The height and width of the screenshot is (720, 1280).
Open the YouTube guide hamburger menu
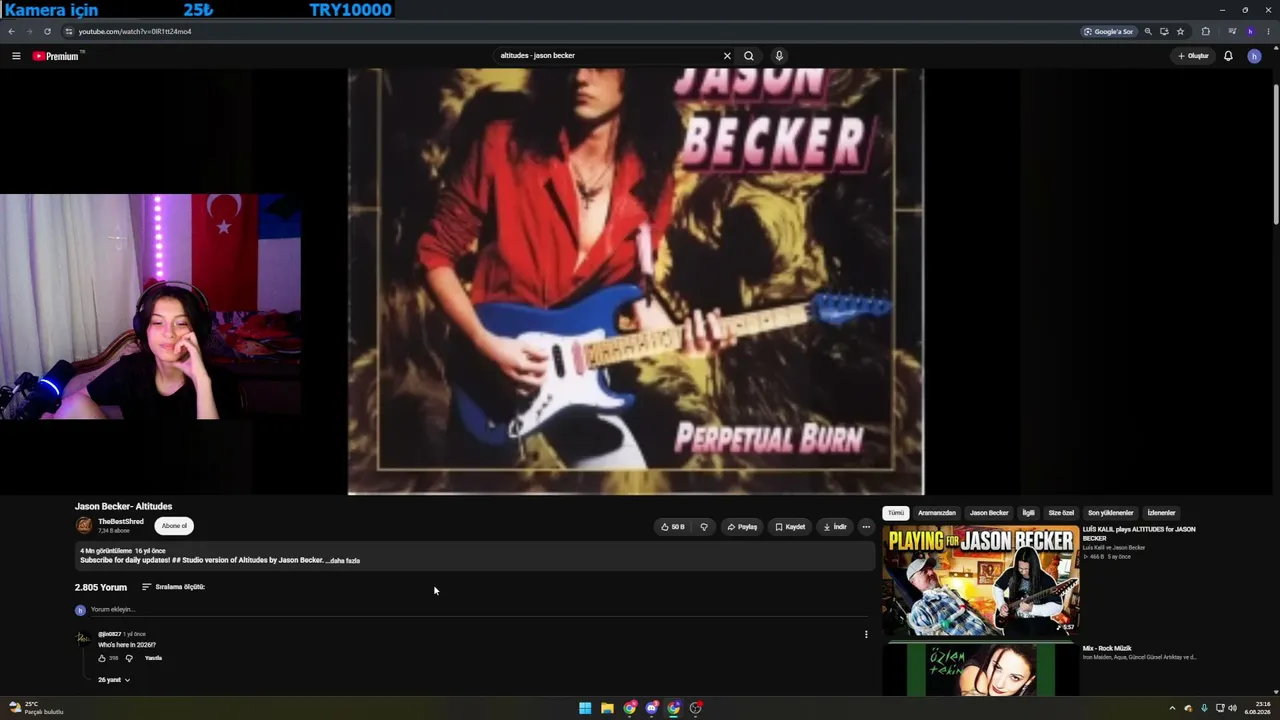[x=16, y=56]
